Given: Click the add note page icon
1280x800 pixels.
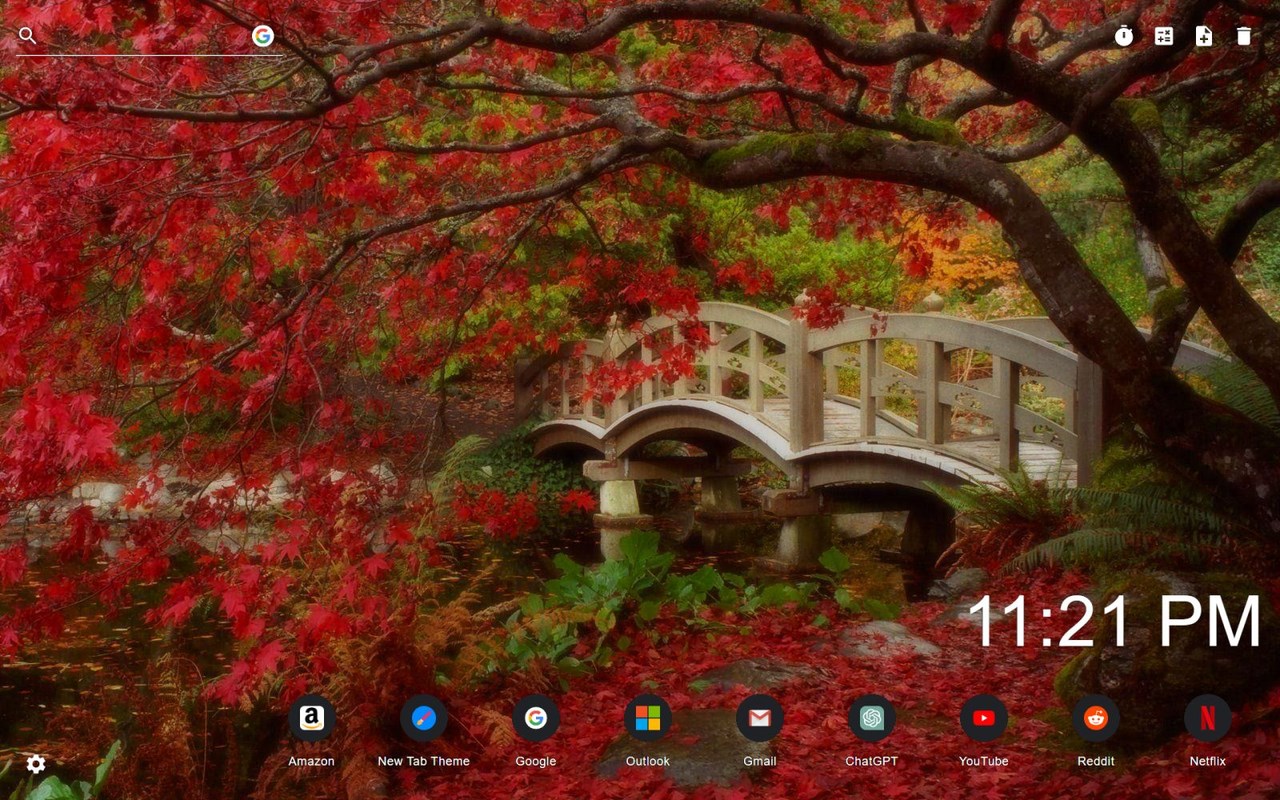Looking at the screenshot, I should coord(1204,36).
